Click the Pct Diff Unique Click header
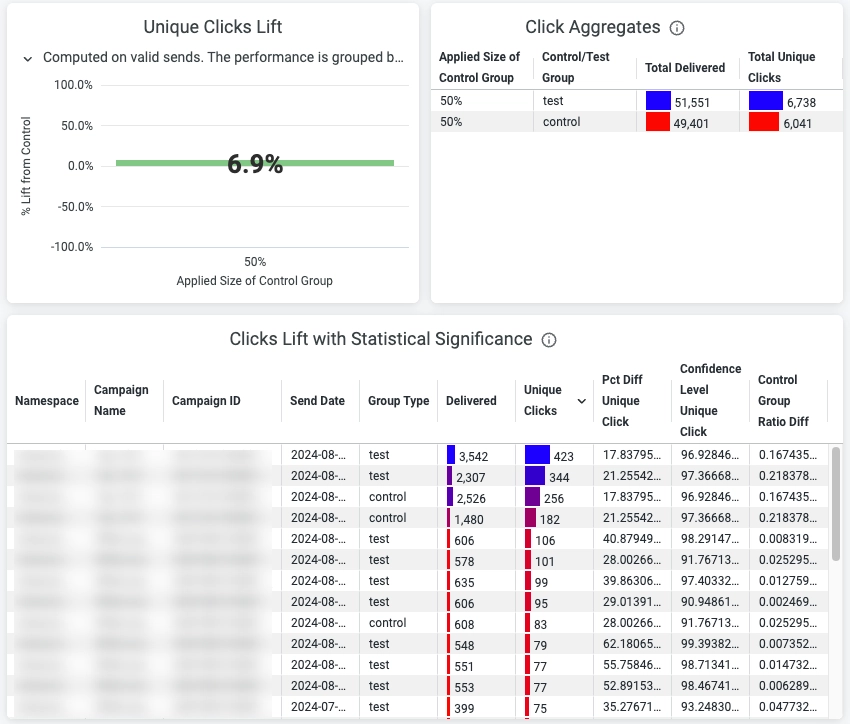This screenshot has width=850, height=724. pos(622,400)
